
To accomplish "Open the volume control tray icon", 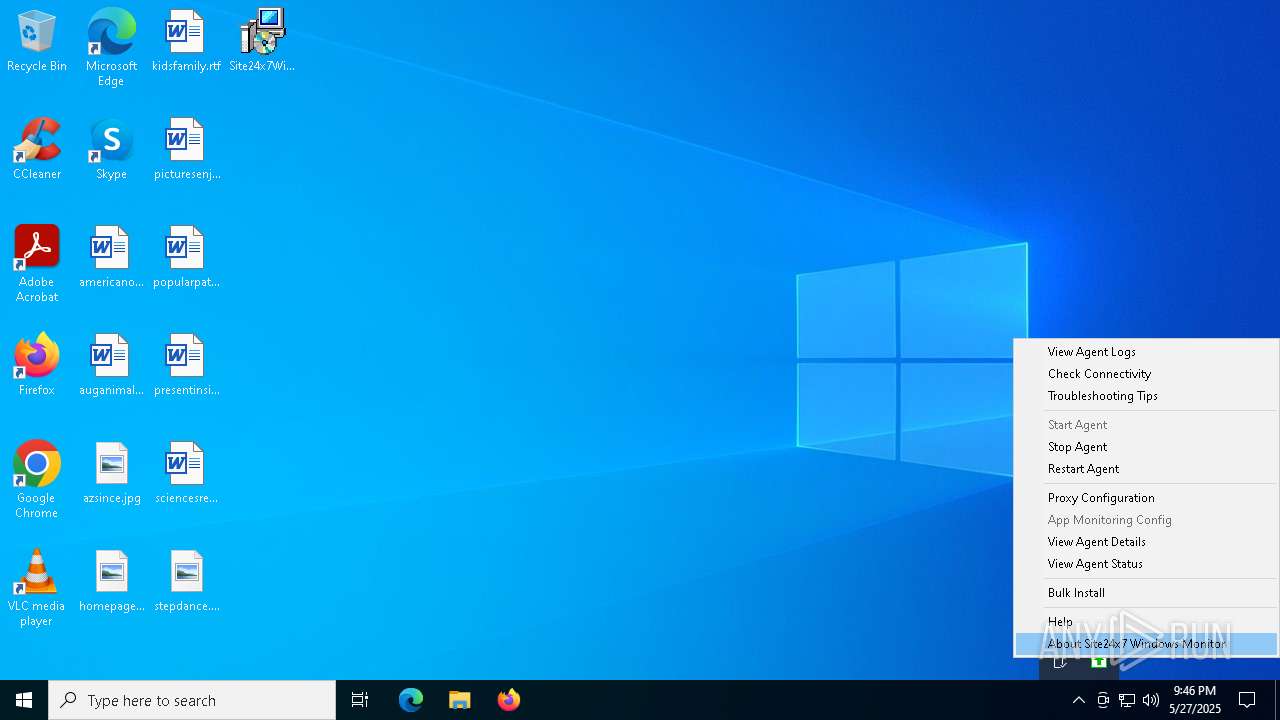I will (1151, 700).
